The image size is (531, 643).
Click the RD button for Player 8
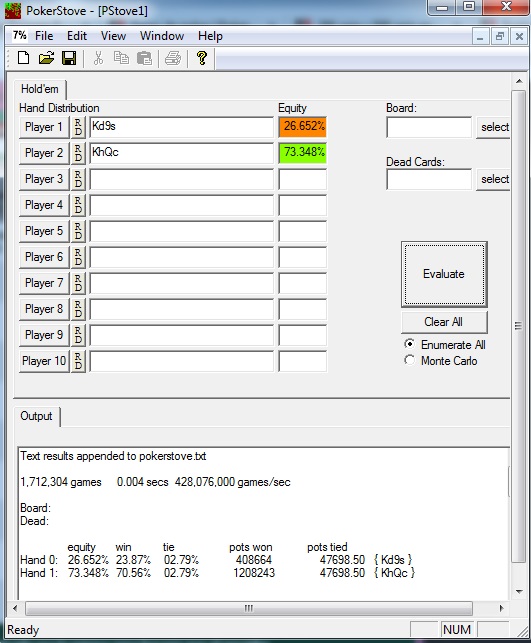coord(78,309)
